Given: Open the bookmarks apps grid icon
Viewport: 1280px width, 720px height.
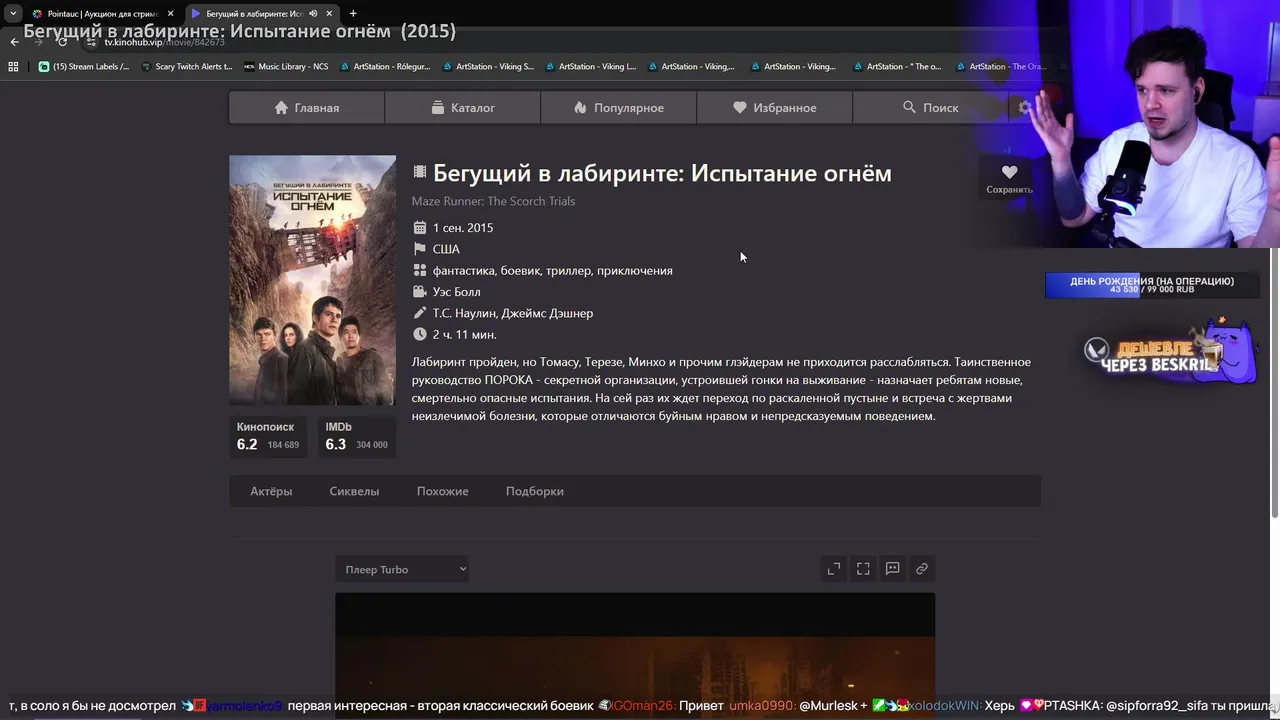Looking at the screenshot, I should [x=13, y=67].
